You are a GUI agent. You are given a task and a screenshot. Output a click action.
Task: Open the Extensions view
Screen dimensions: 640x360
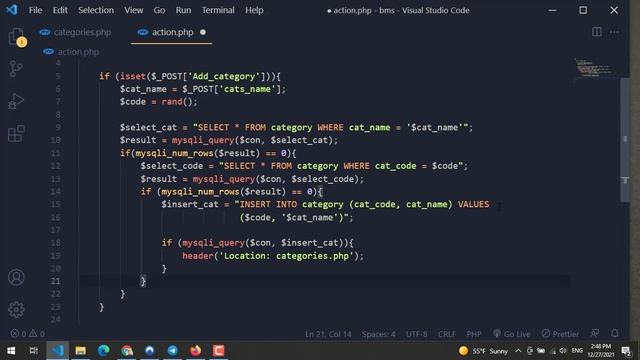(16, 133)
